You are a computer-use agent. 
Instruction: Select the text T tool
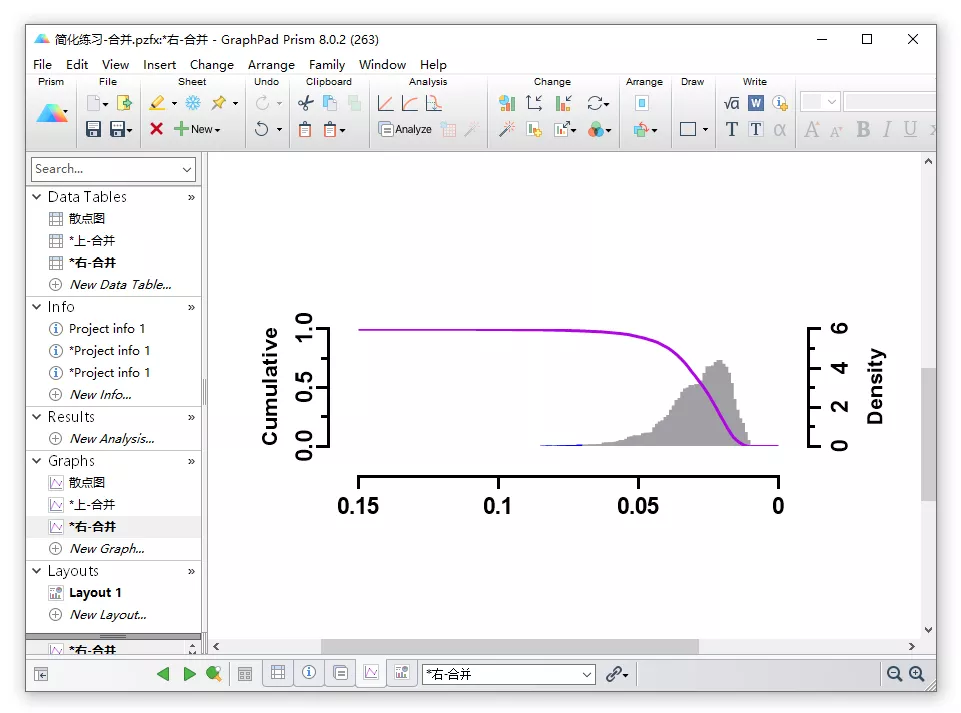(731, 129)
